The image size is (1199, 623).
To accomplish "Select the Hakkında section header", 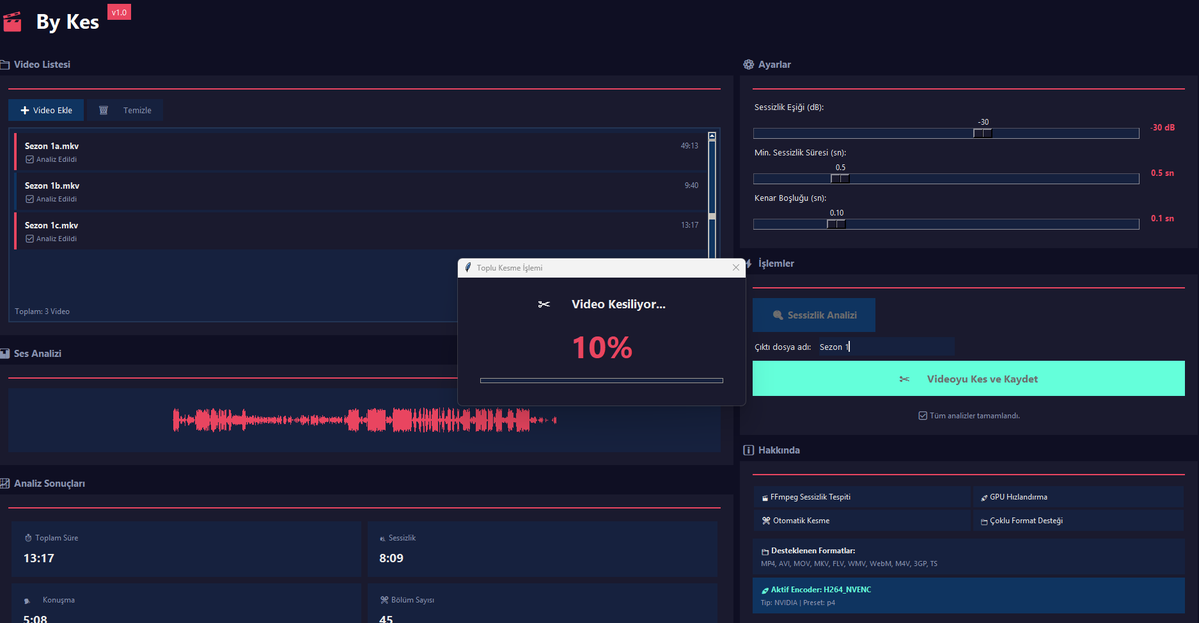I will coord(779,450).
